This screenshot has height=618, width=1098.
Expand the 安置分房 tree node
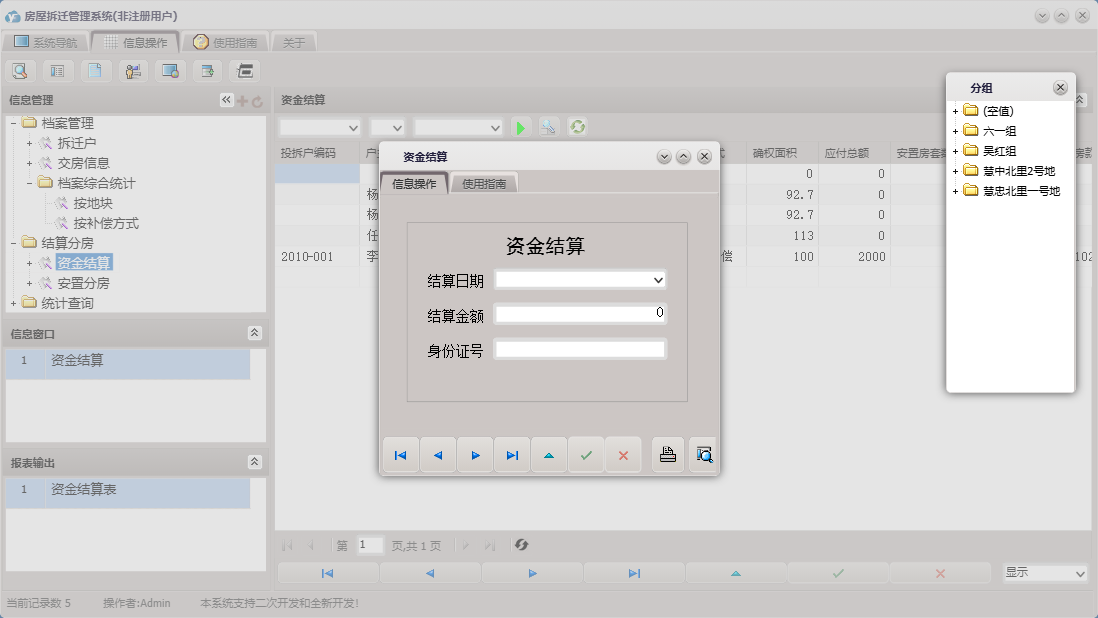point(29,283)
